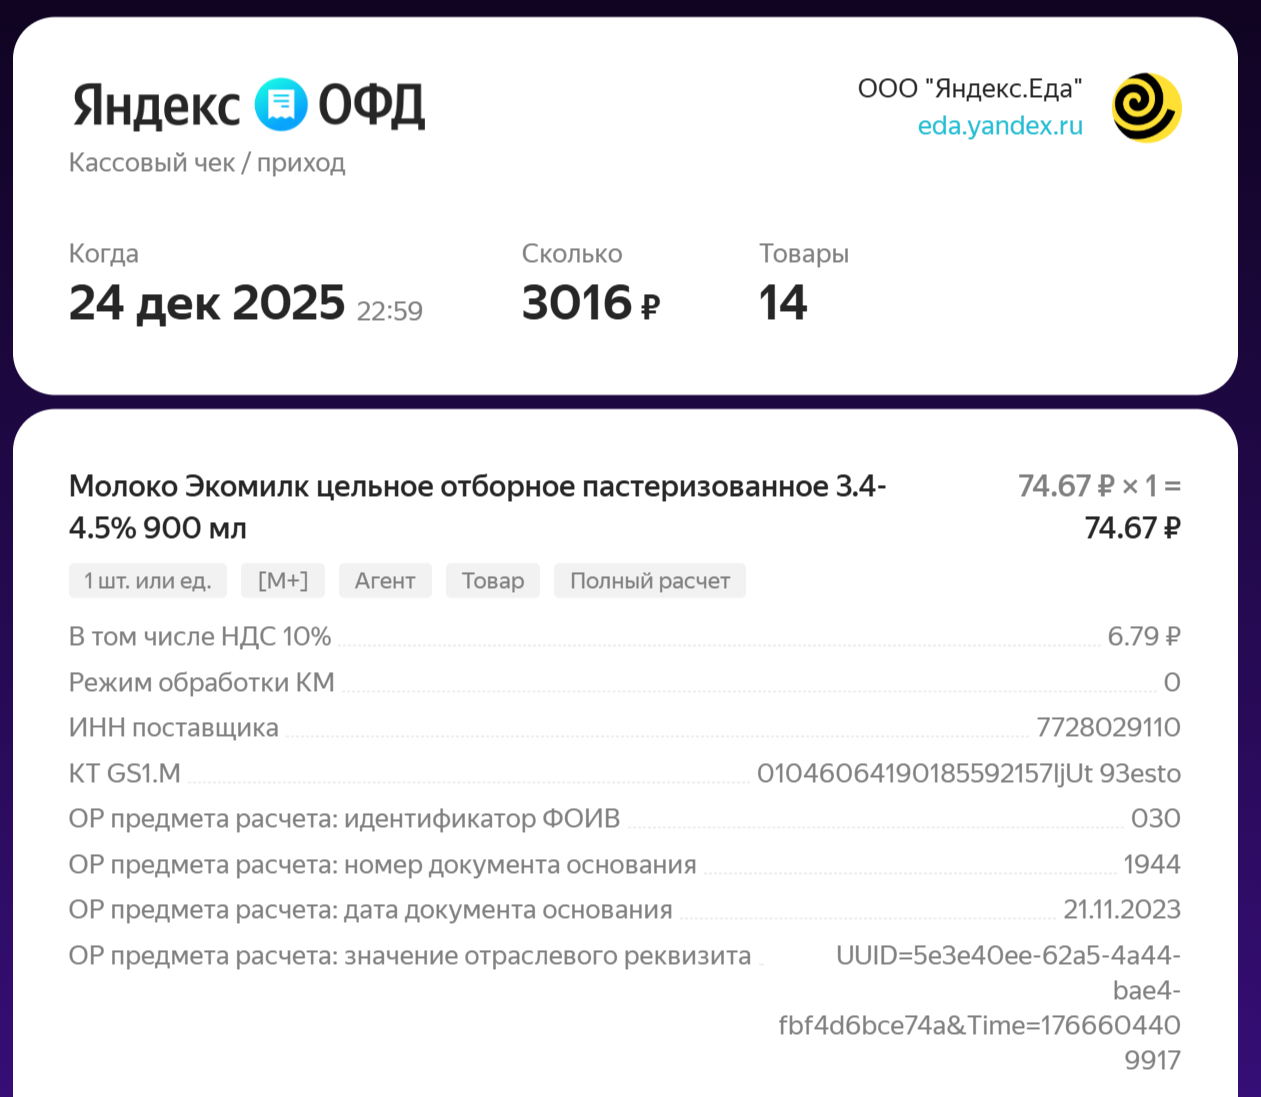
Task: Click the receipt date 24 дек 2025
Action: (x=207, y=303)
